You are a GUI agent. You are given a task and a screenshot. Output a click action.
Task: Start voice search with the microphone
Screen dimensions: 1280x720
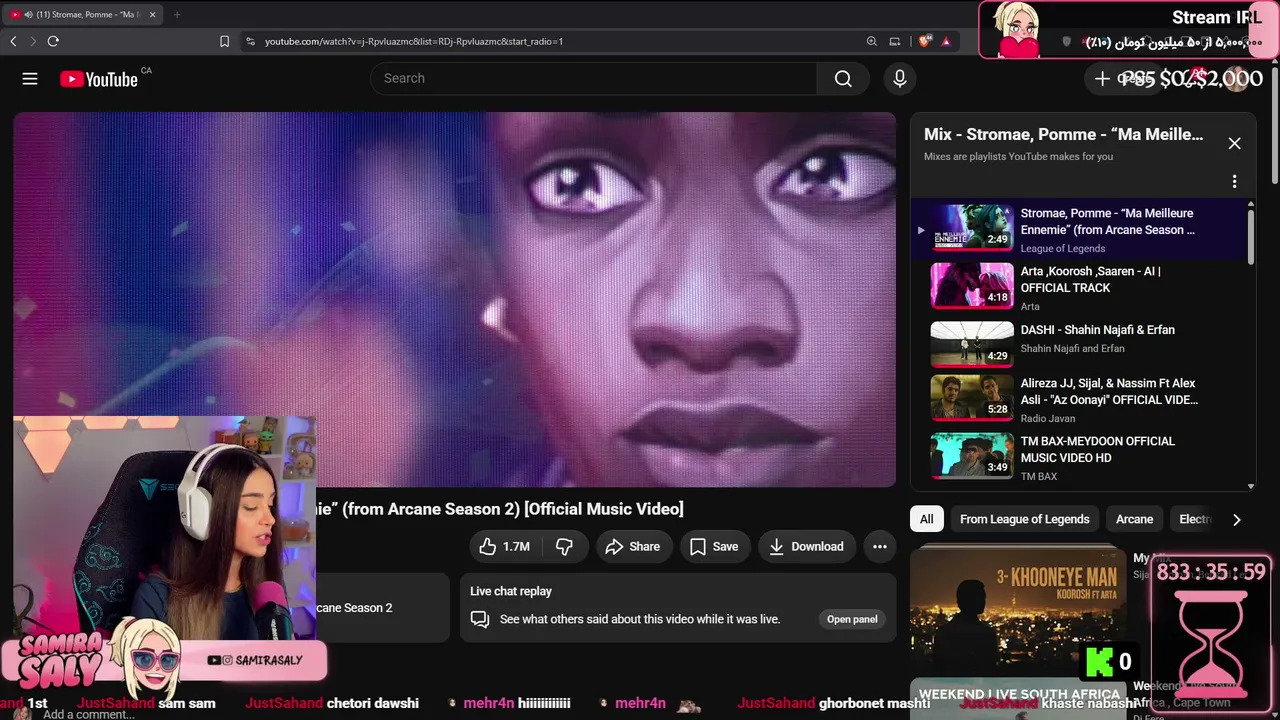tap(900, 79)
